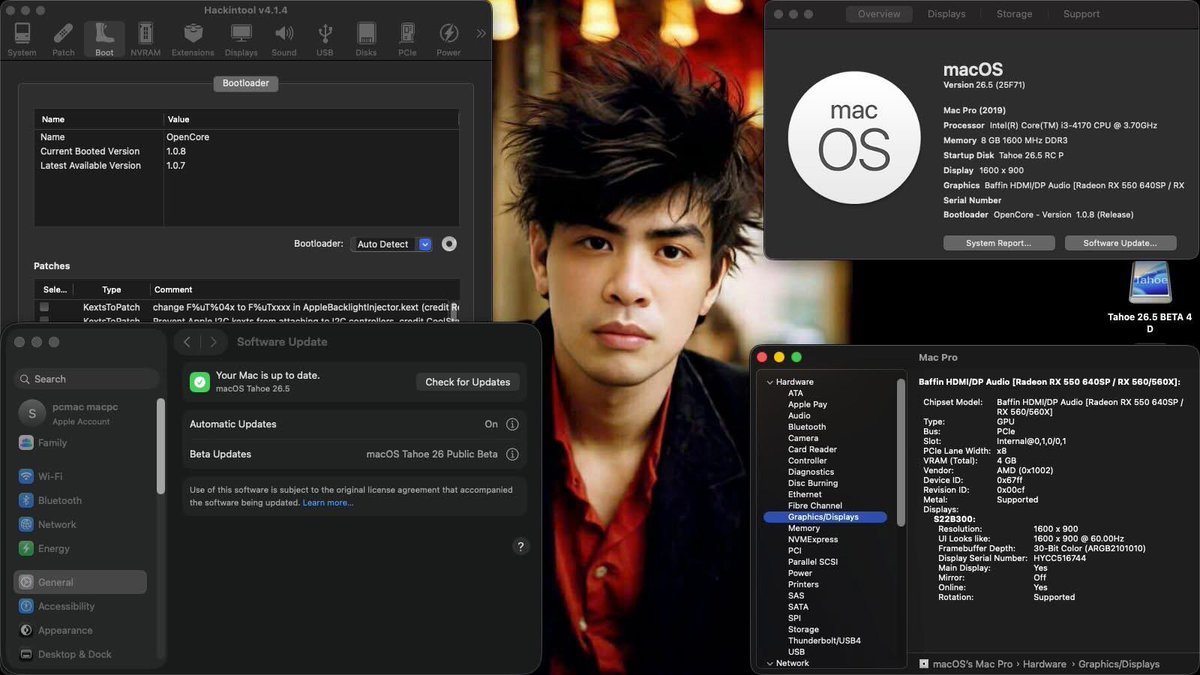
Task: Collapse the Hardware tree in System Report
Action: (770, 382)
